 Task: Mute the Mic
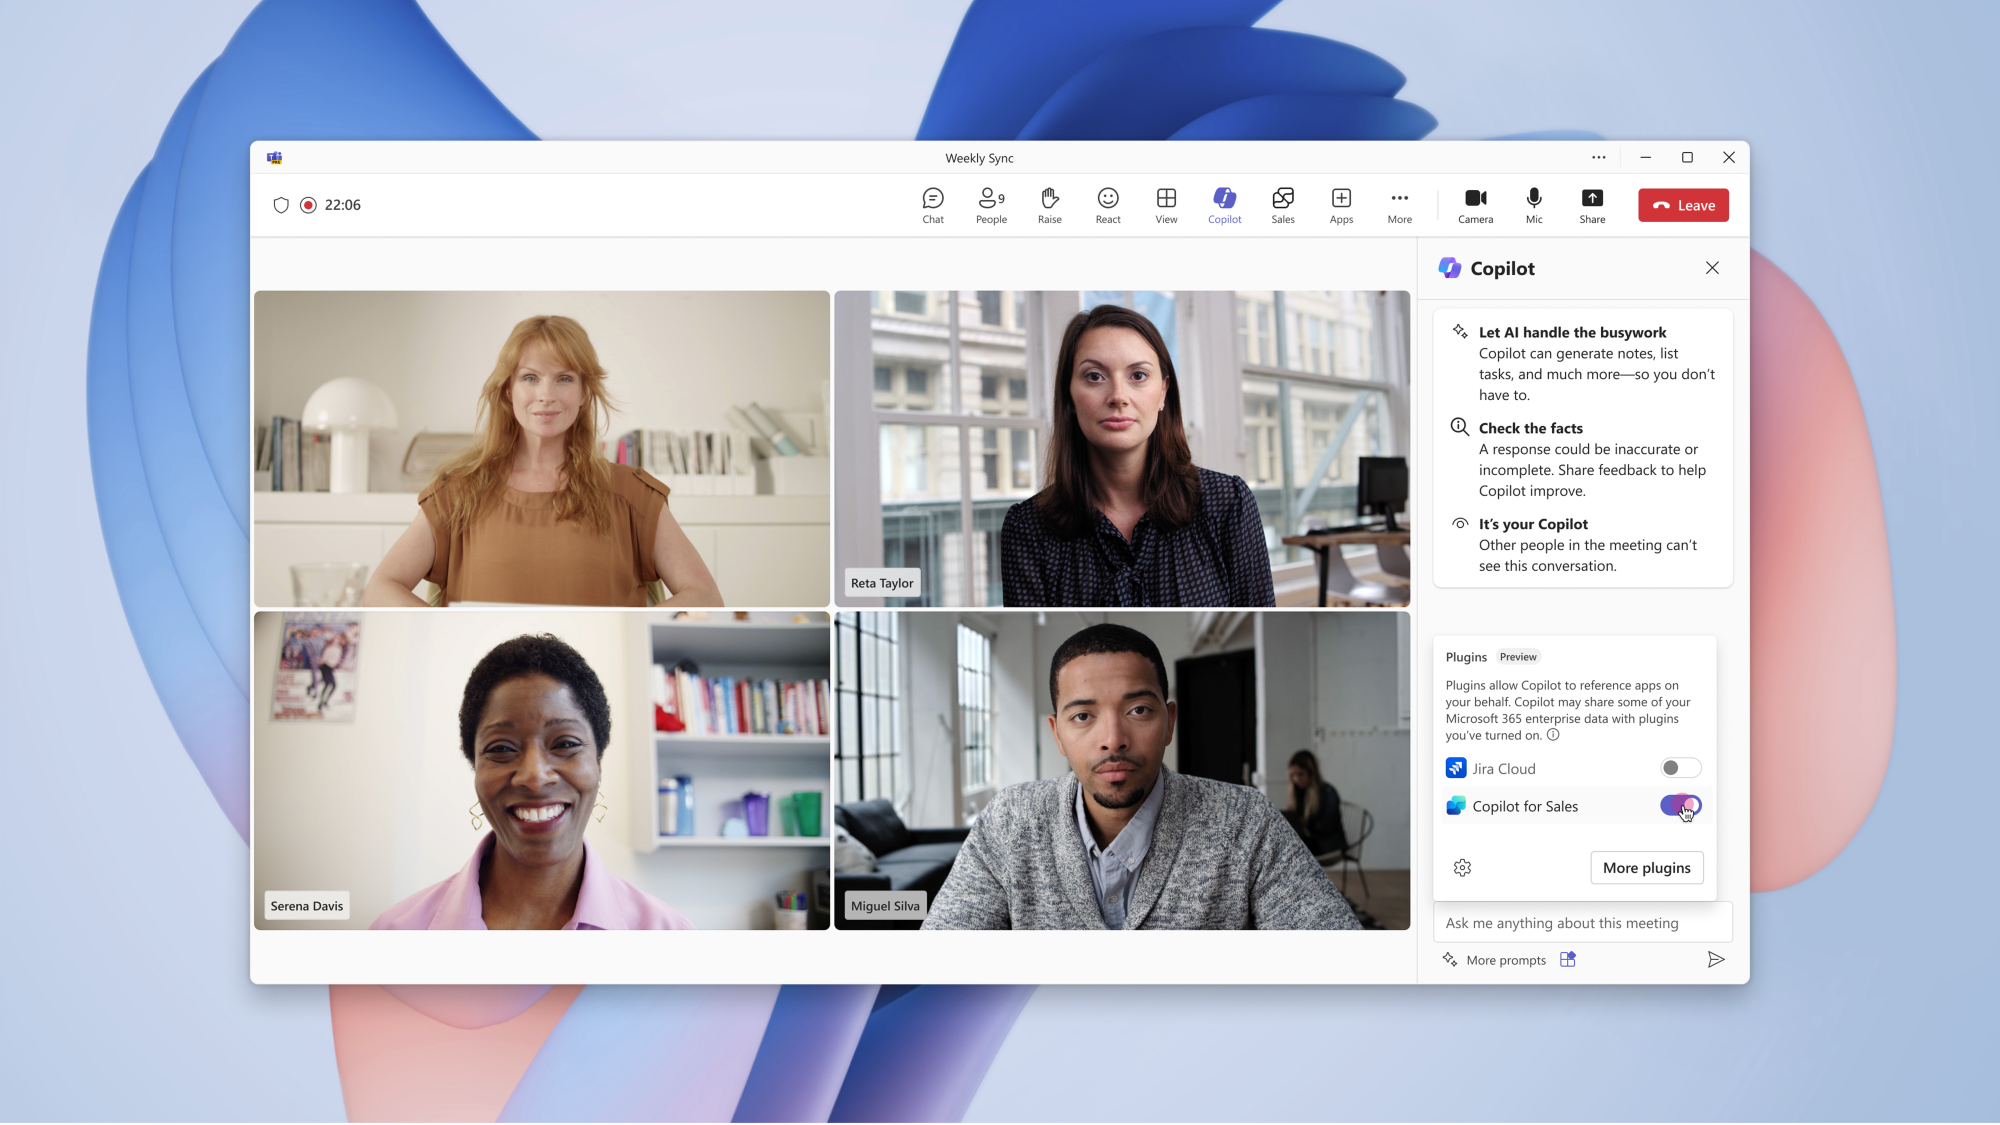[x=1534, y=205]
